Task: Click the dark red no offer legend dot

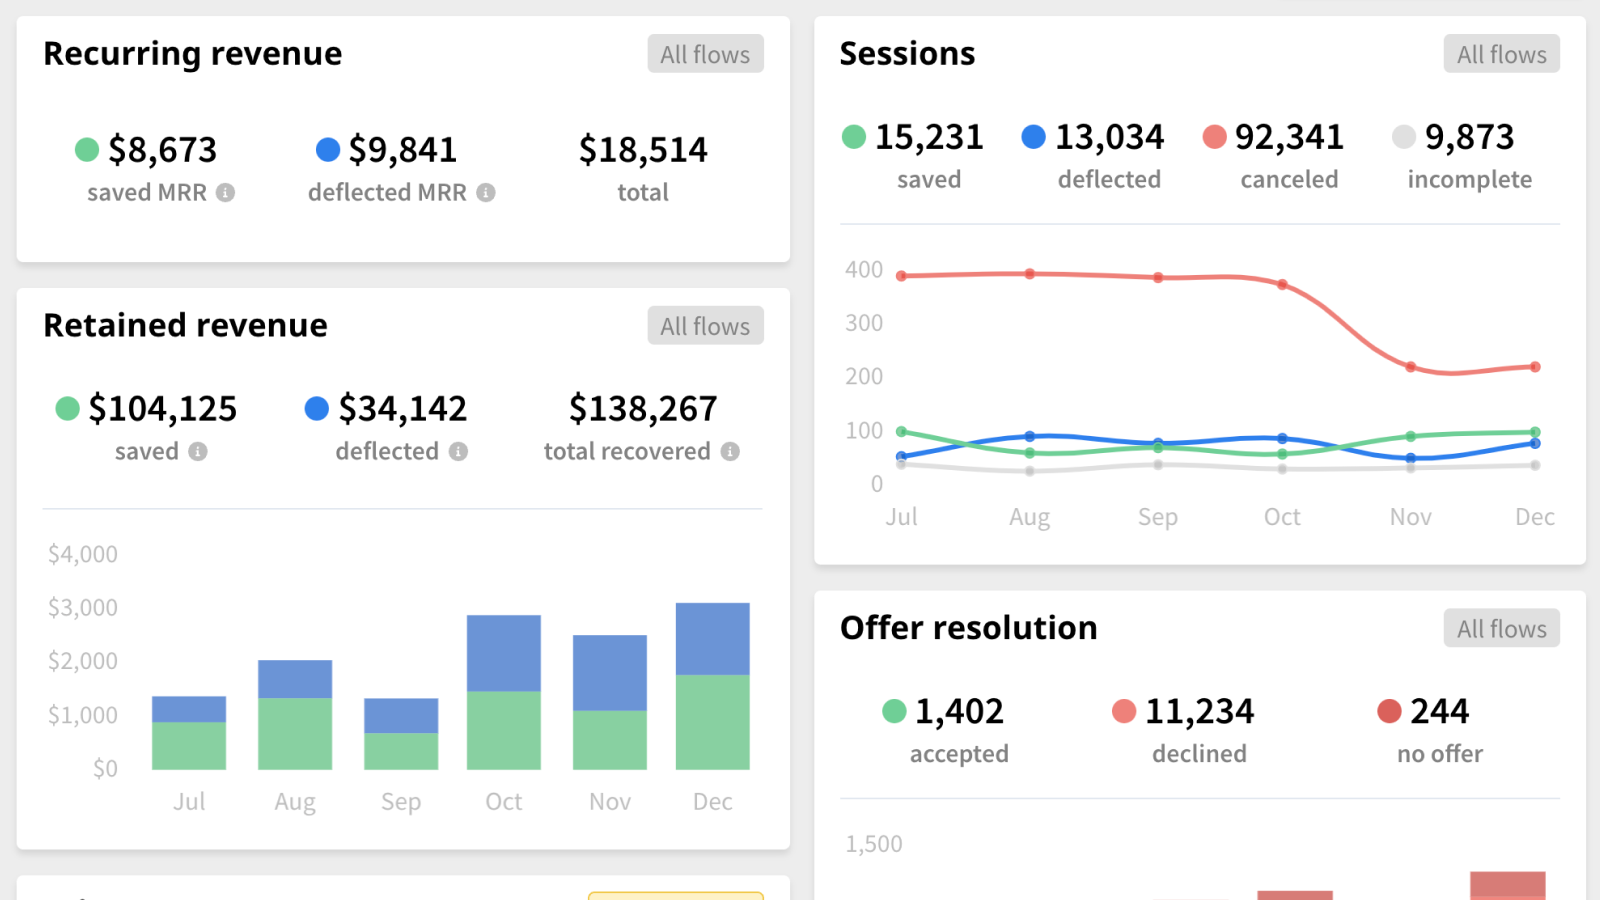Action: click(1389, 711)
